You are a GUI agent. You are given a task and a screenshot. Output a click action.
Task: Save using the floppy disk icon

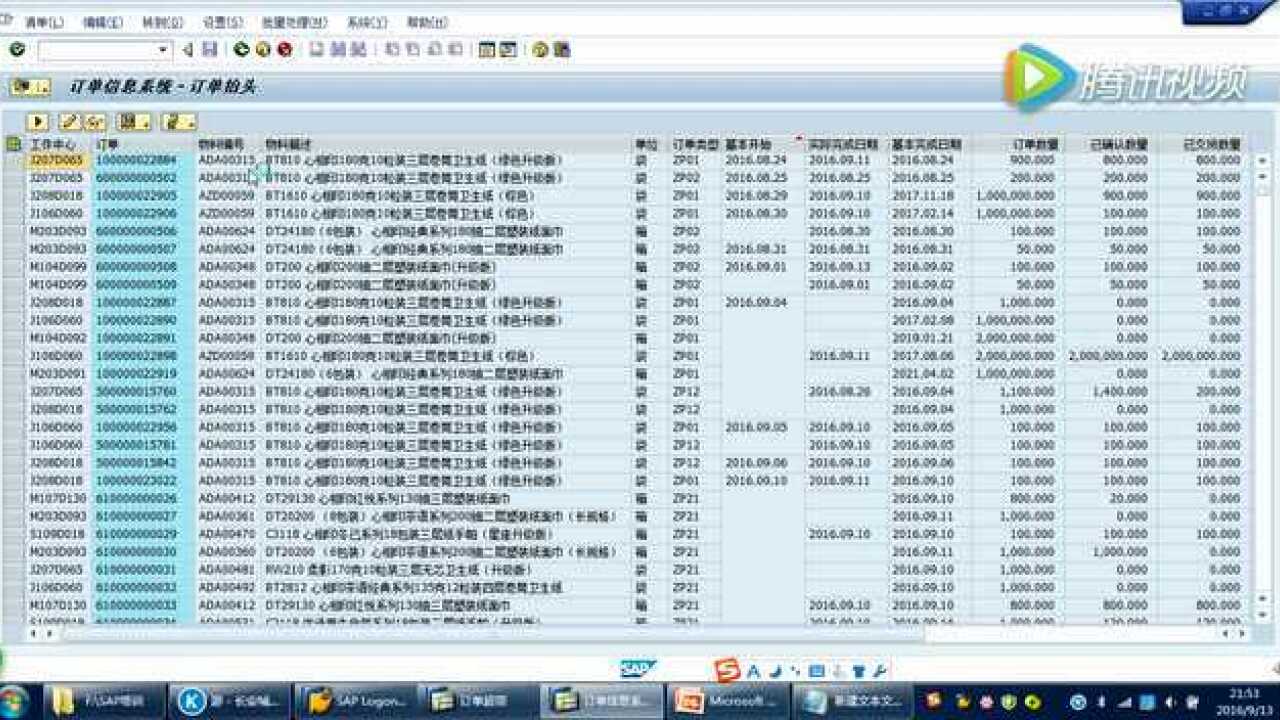point(209,49)
